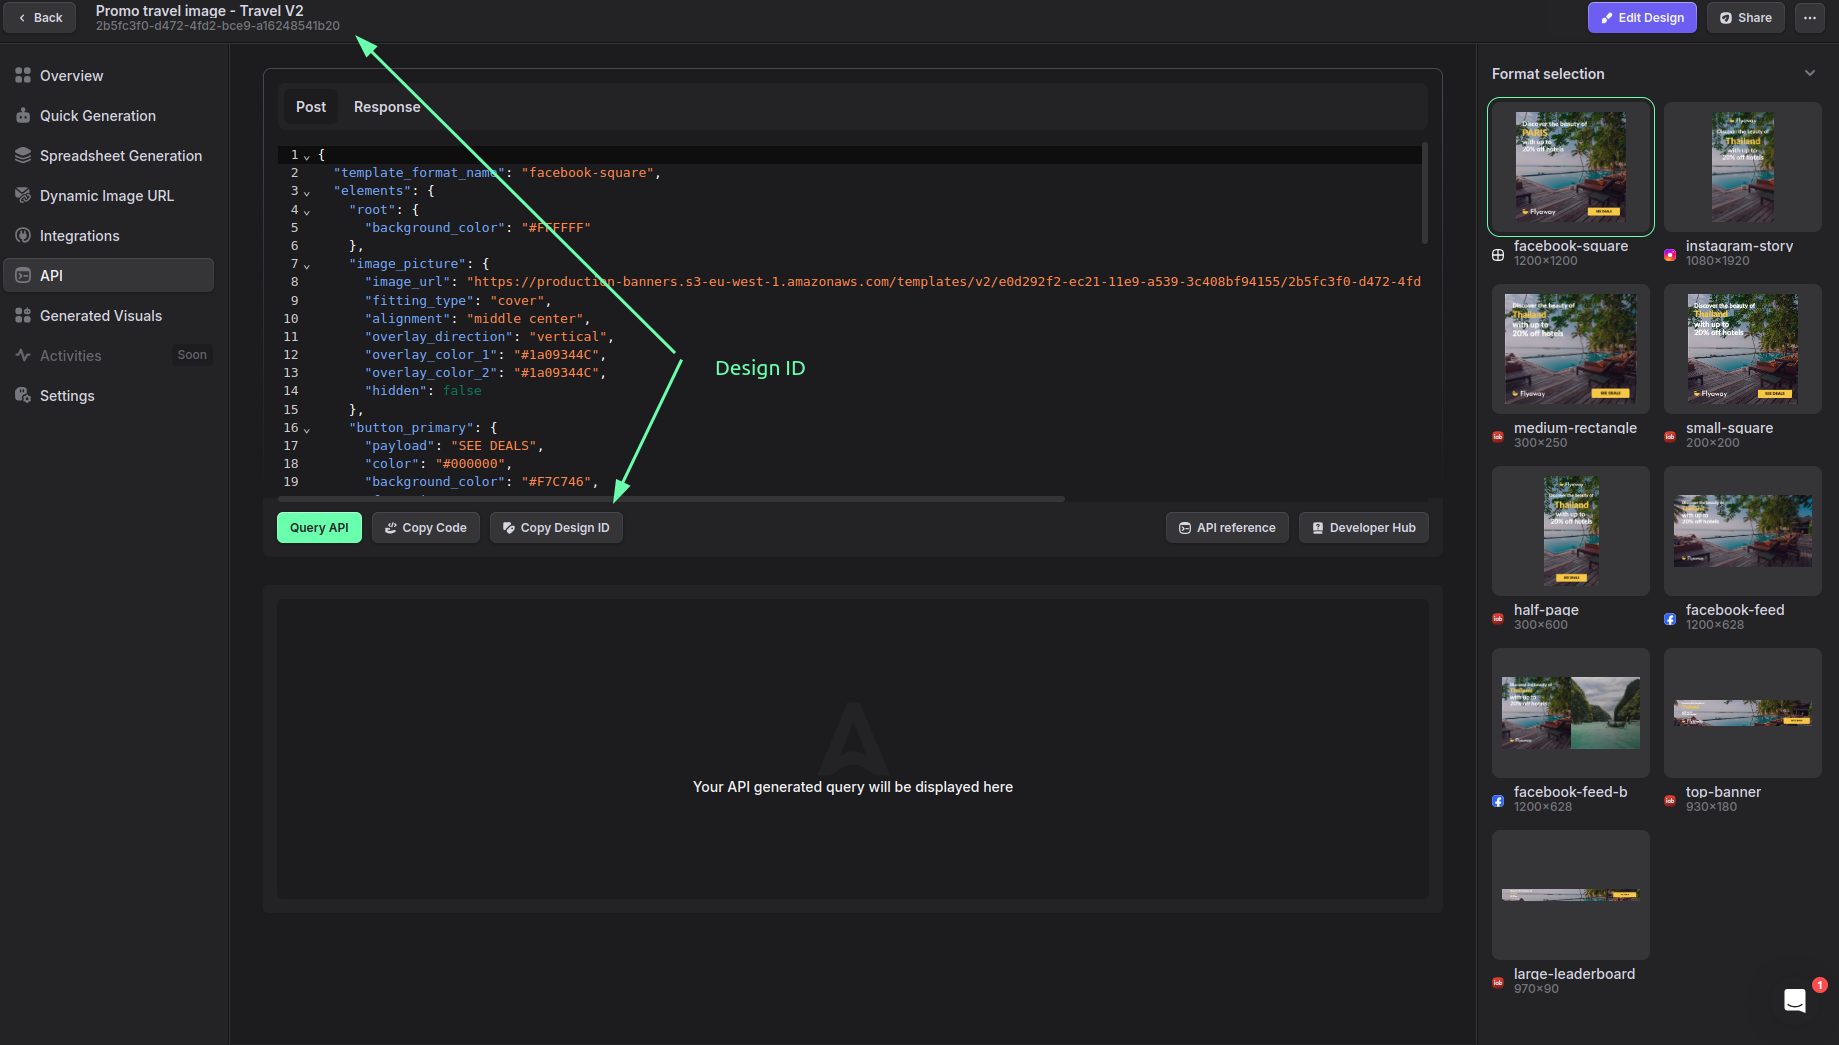Switch to the Response tab
This screenshot has width=1839, height=1045.
click(x=386, y=107)
